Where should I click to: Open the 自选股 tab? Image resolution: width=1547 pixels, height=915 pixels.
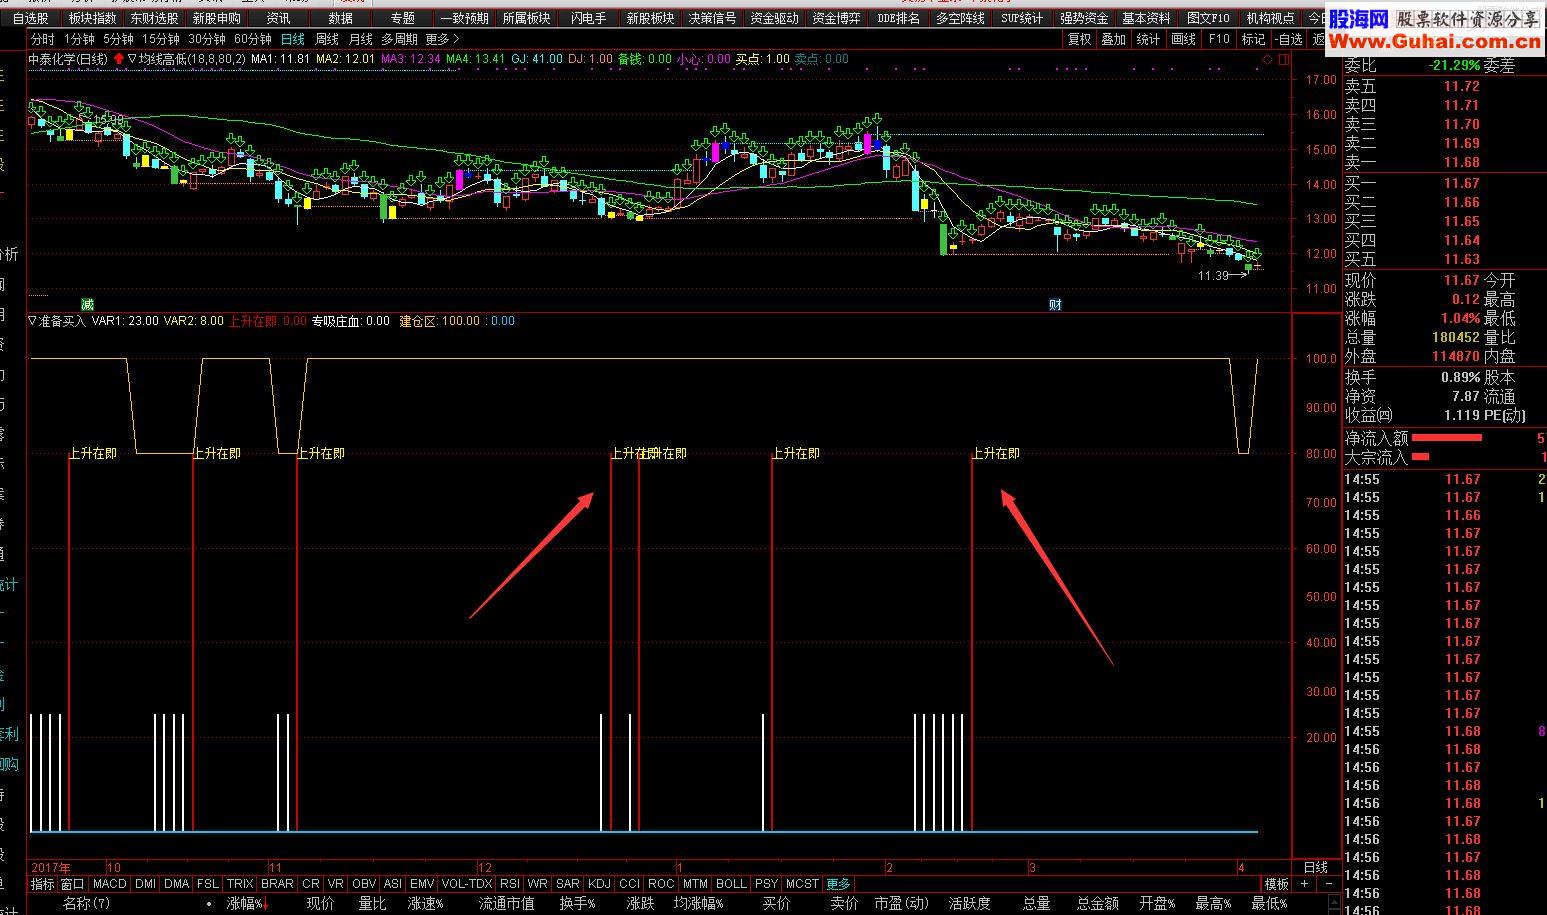30,18
